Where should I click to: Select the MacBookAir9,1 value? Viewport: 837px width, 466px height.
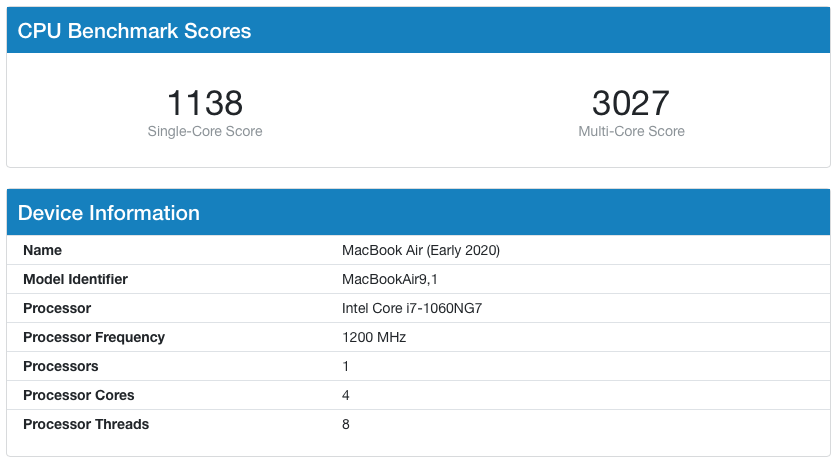[390, 279]
